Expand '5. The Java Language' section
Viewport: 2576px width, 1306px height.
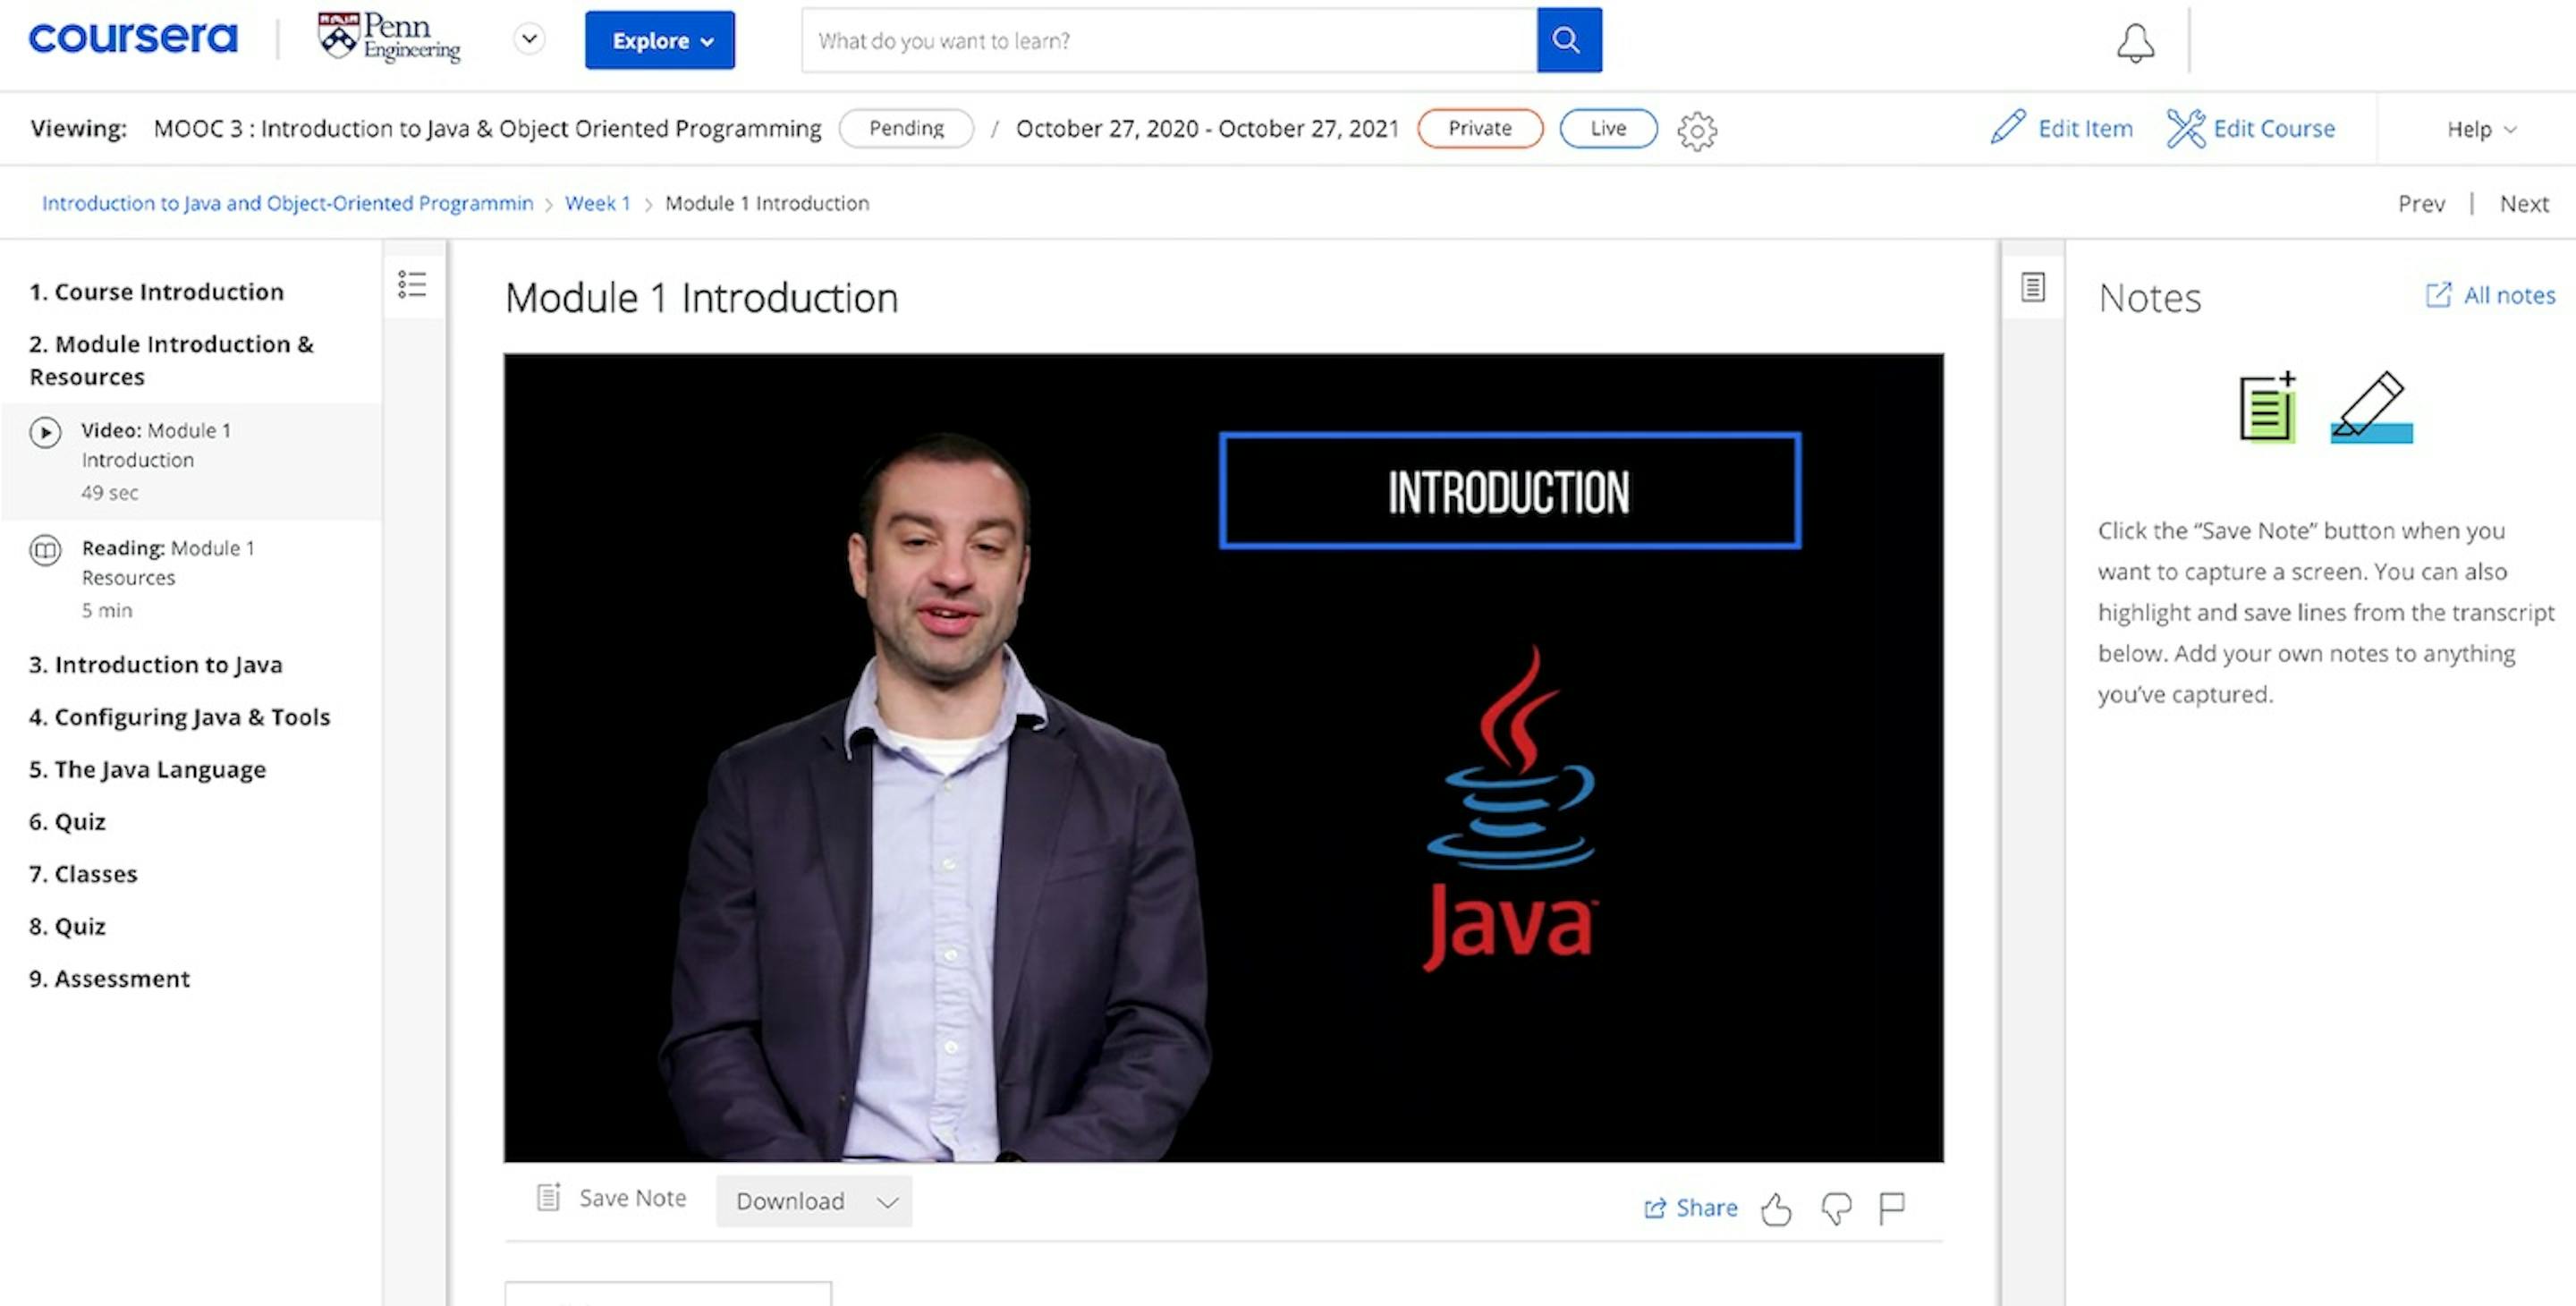(148, 770)
